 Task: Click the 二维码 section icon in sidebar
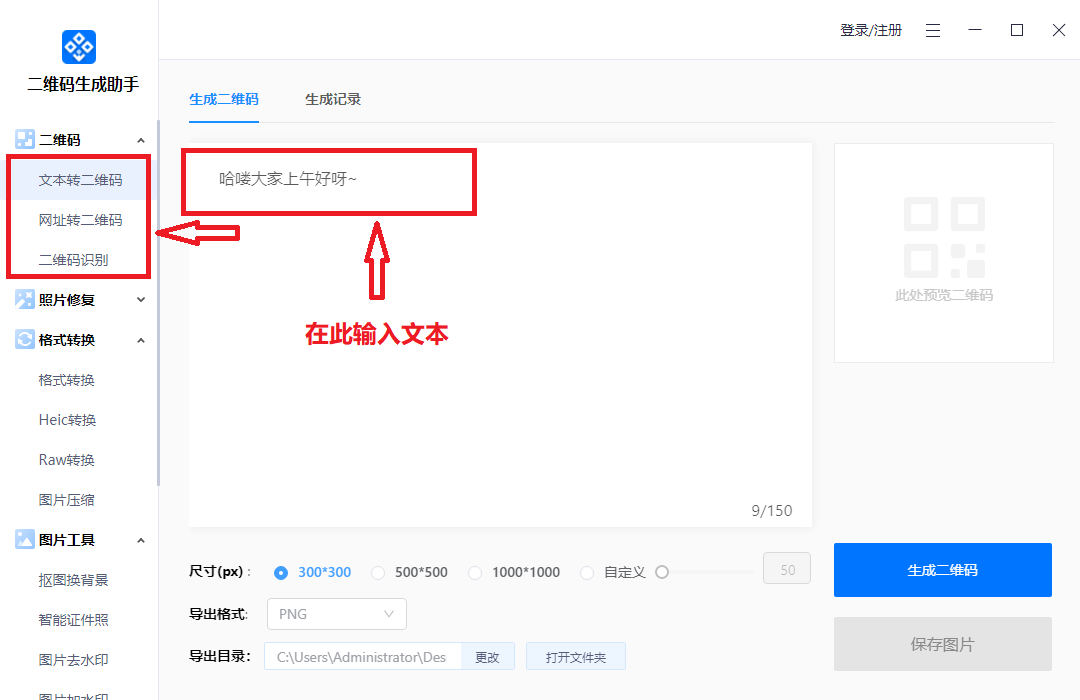pyautogui.click(x=25, y=140)
